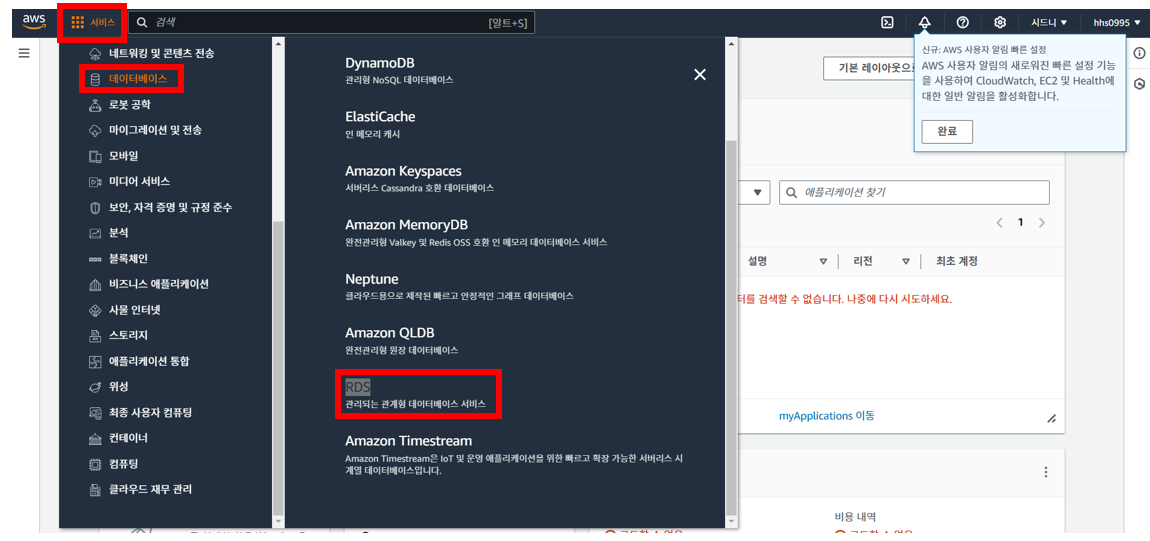Click 최초 계정 column header
This screenshot has width=1150, height=541.
click(x=956, y=261)
